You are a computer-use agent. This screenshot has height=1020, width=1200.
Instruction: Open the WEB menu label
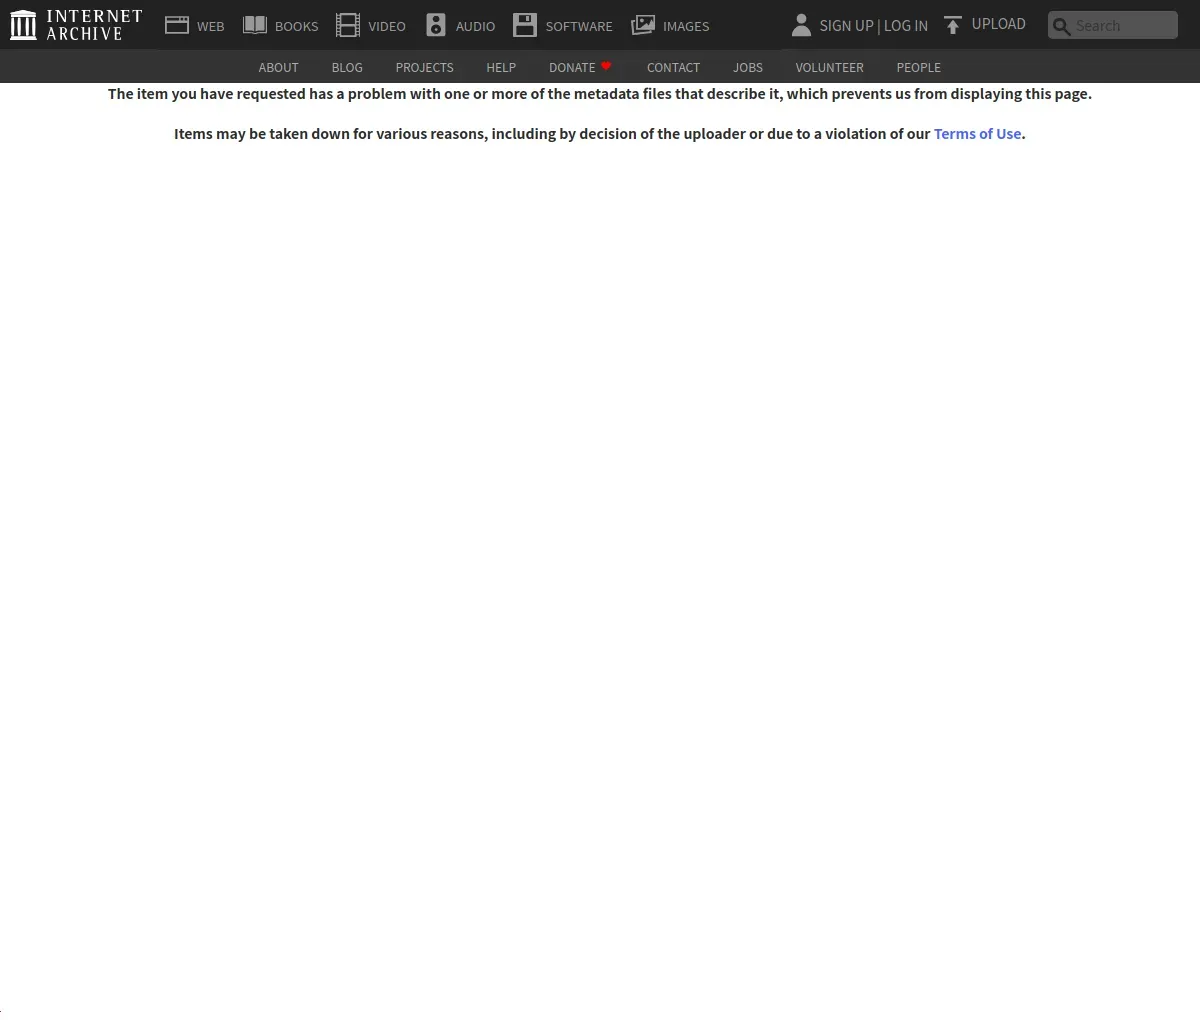pyautogui.click(x=211, y=26)
